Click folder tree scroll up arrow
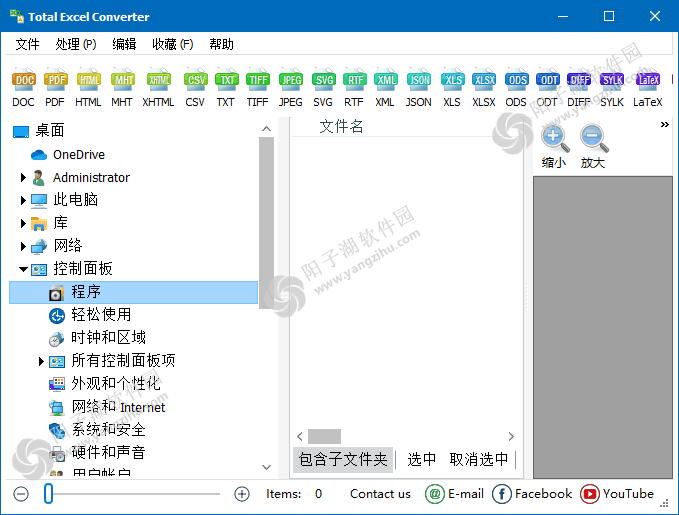Viewport: 679px width, 515px height. click(266, 129)
